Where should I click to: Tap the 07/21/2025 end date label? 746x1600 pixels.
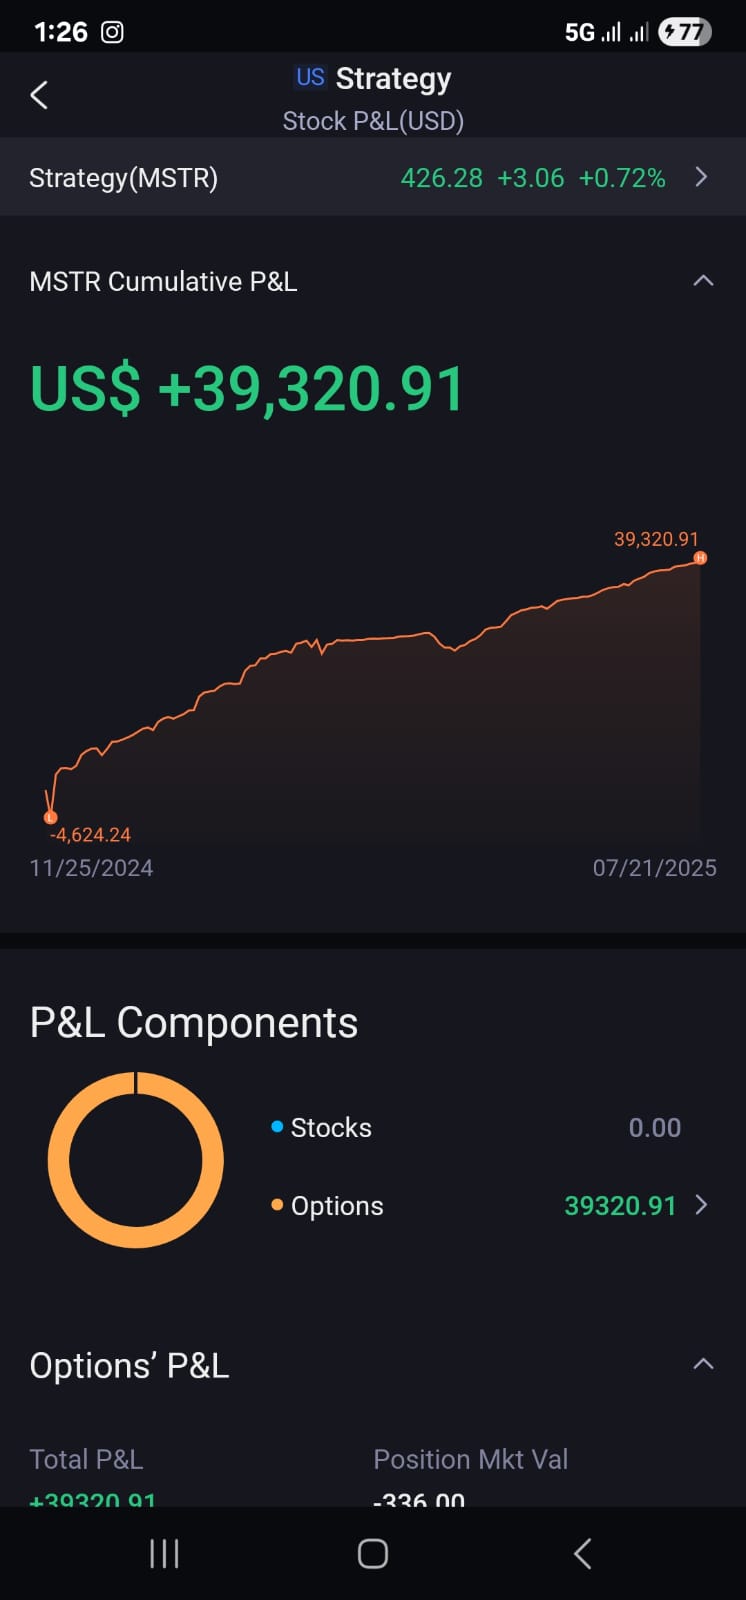655,868
